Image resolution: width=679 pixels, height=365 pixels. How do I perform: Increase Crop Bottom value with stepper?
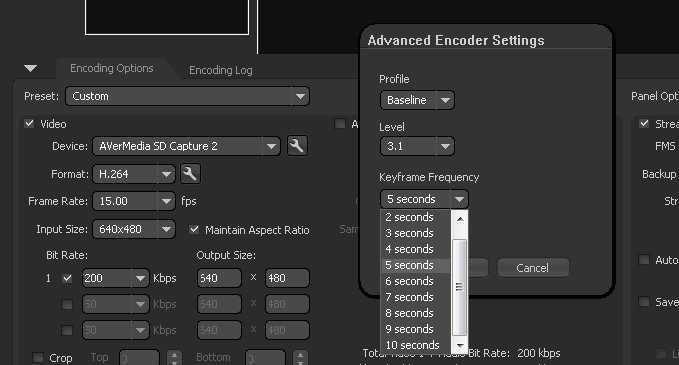pos(300,355)
